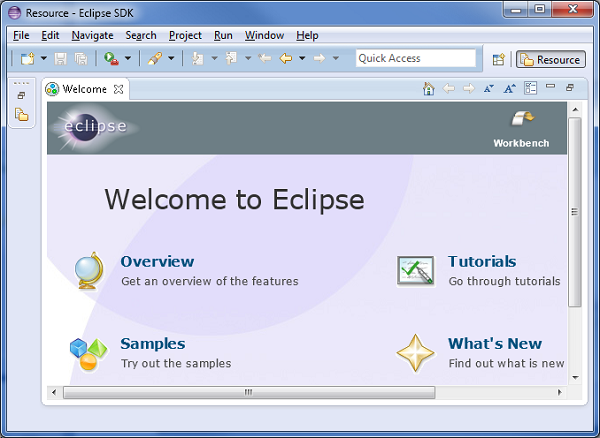The image size is (600, 438).
Task: Click the Restore icon in left trim stack
Action: pyautogui.click(x=21, y=96)
